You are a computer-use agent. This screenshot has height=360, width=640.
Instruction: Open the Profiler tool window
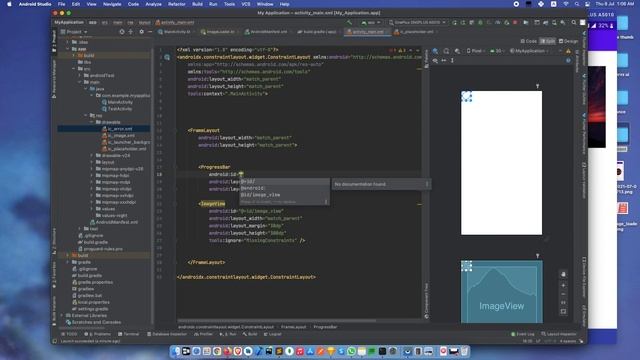click(x=204, y=334)
